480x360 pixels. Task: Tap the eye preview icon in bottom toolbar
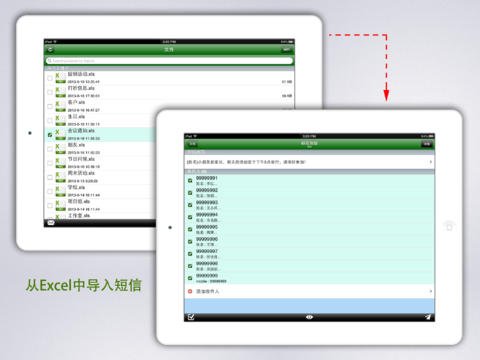309,317
